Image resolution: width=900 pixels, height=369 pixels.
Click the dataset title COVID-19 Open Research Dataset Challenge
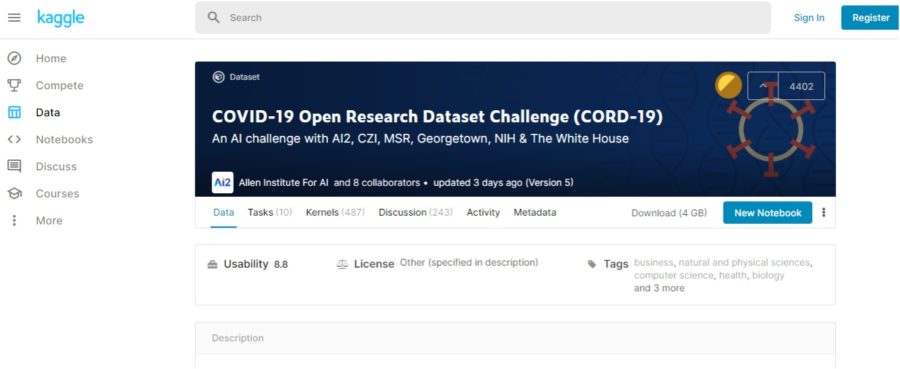pyautogui.click(x=437, y=116)
